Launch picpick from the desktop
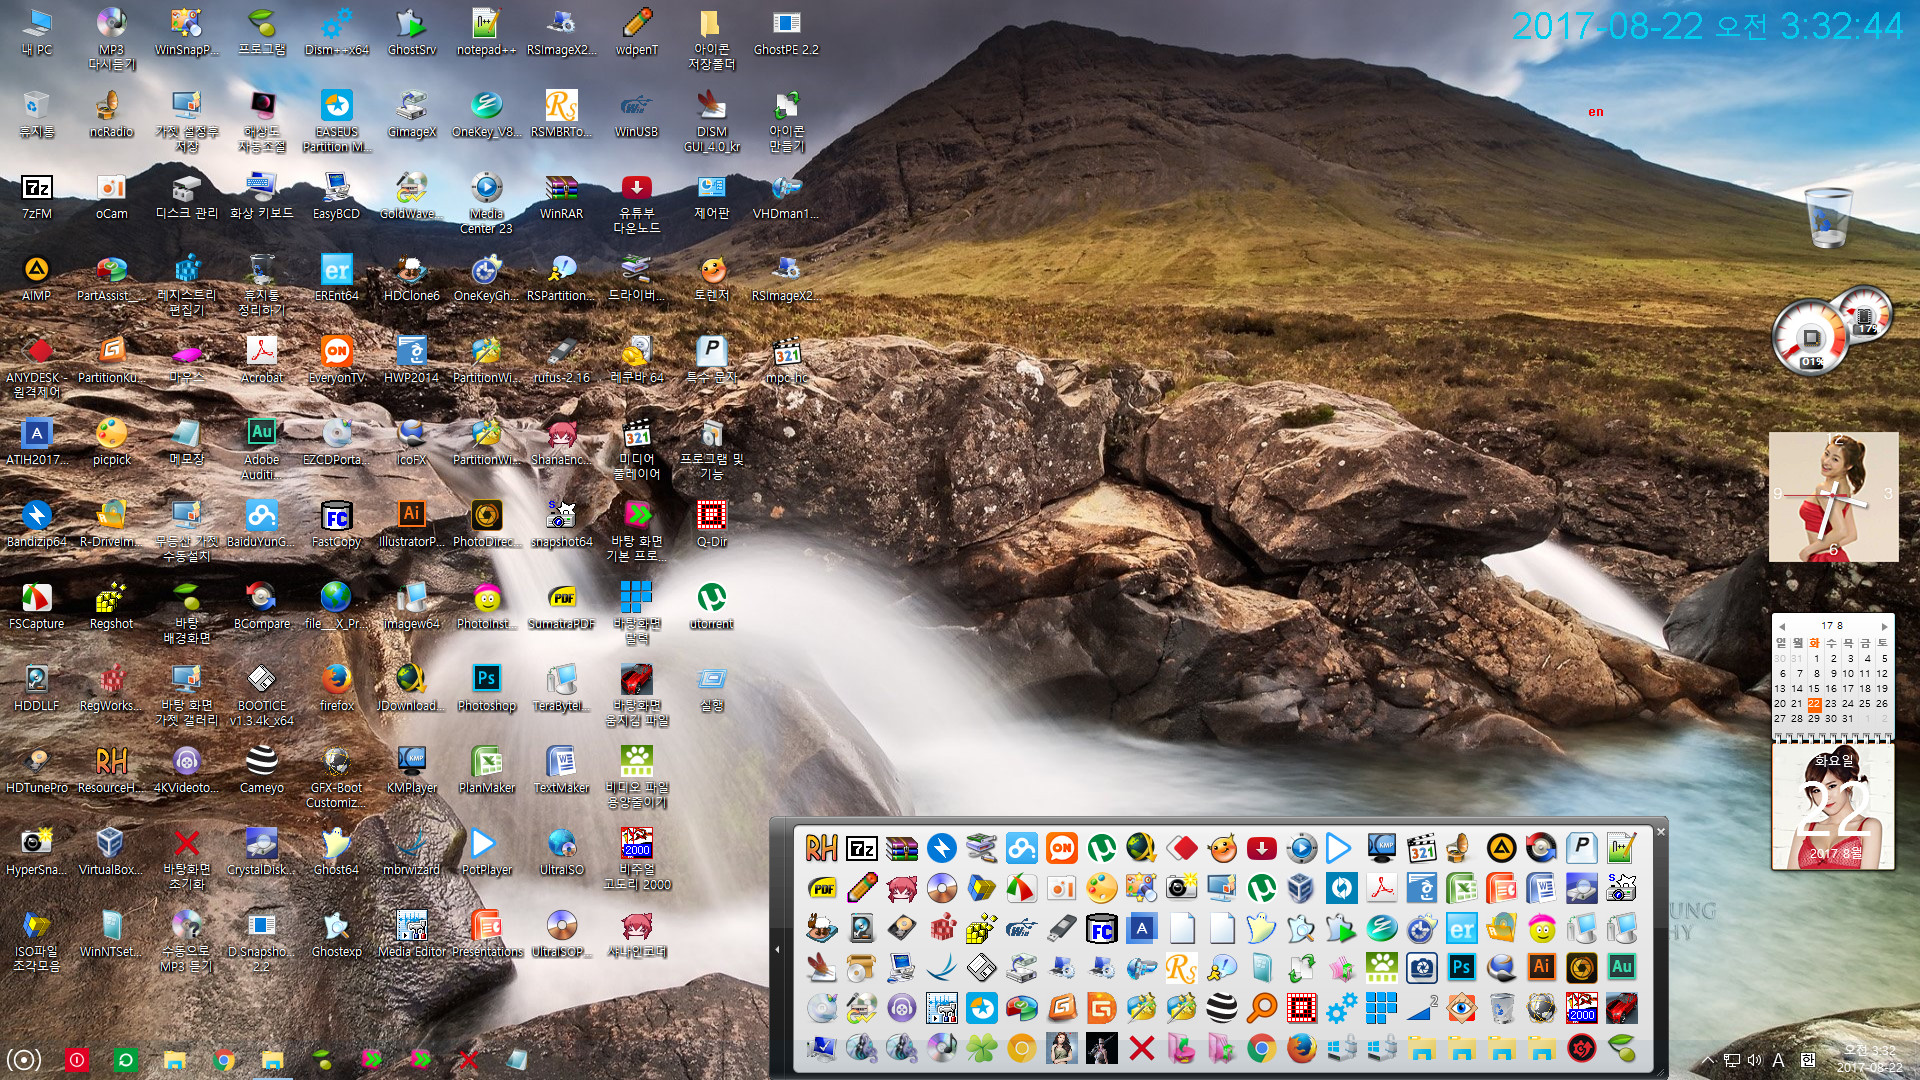This screenshot has width=1920, height=1080. pos(111,442)
